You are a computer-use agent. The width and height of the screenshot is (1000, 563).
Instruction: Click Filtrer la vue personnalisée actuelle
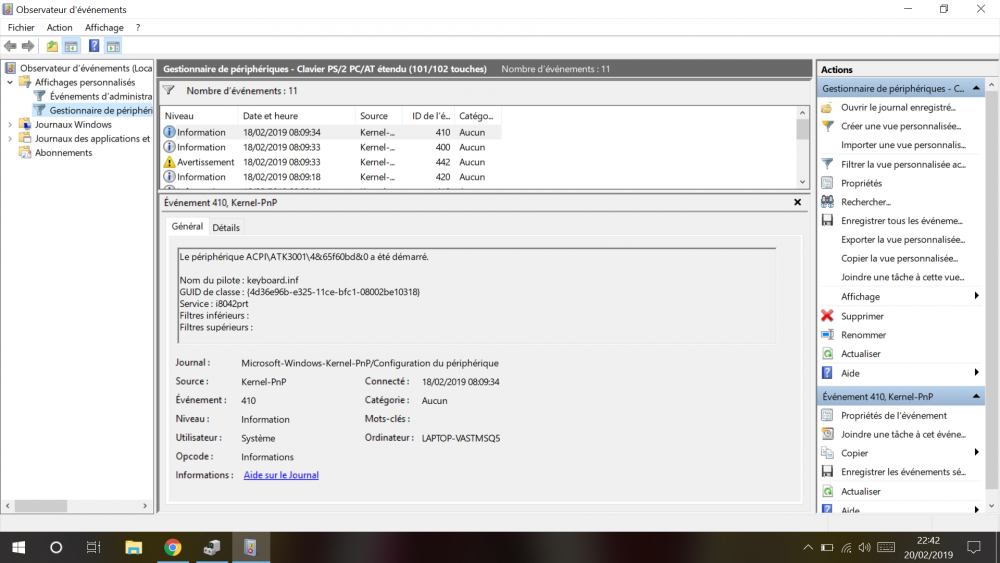(x=902, y=164)
